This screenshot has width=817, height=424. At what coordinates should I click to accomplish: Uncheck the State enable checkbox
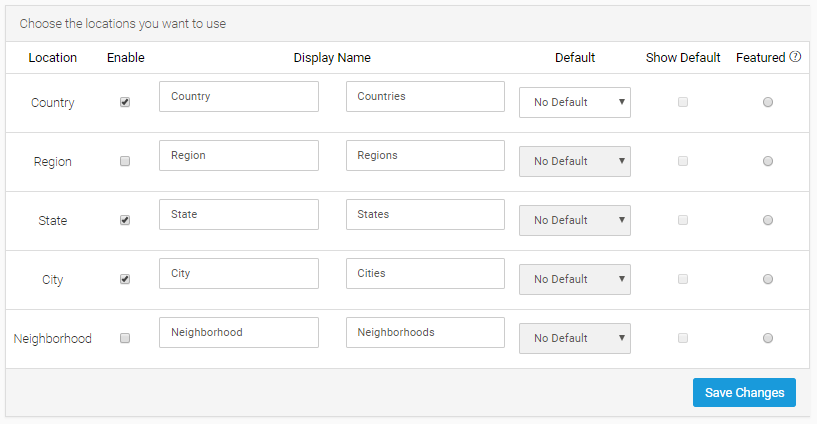click(x=125, y=220)
